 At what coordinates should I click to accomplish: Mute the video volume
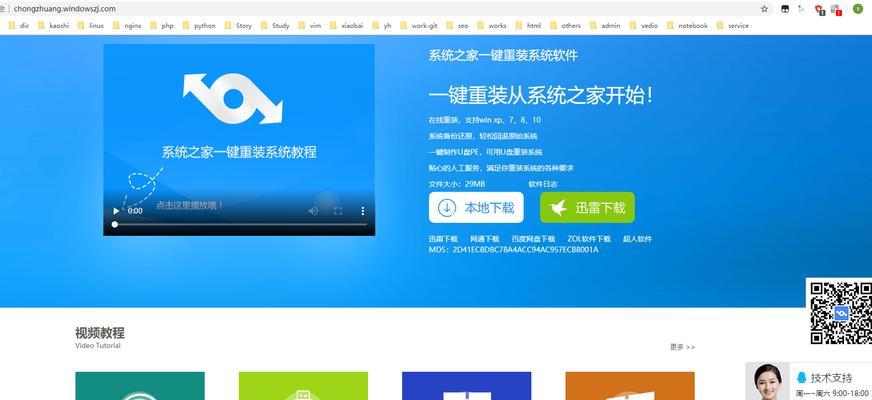click(313, 210)
